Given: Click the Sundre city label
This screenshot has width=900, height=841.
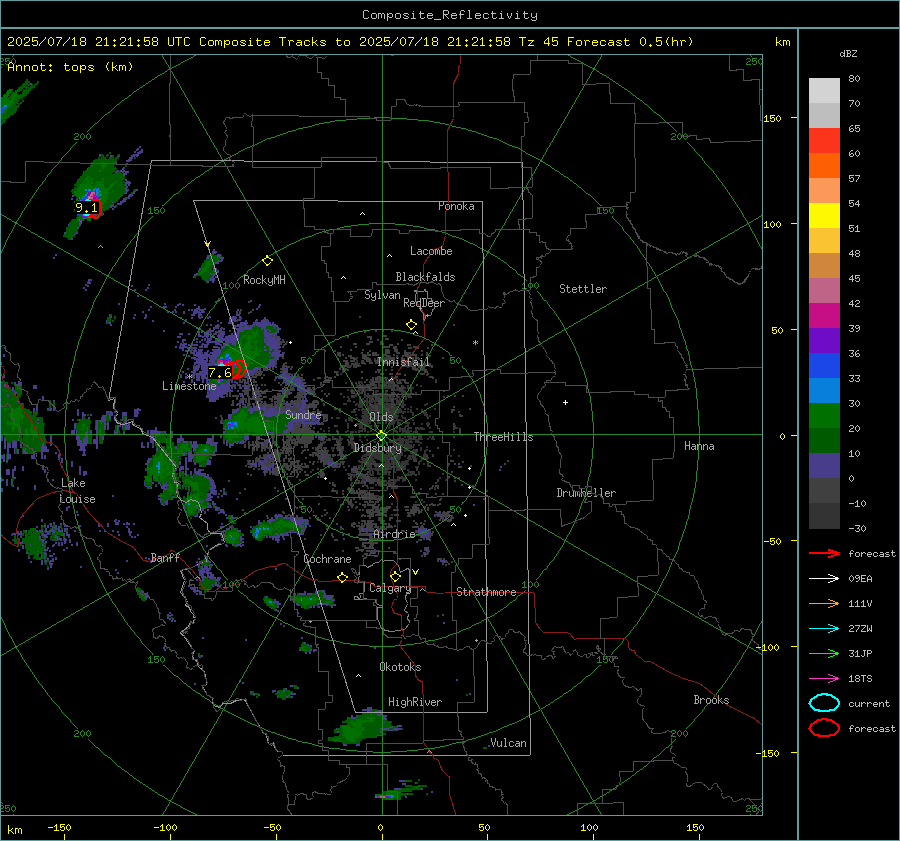Looking at the screenshot, I should tap(303, 414).
